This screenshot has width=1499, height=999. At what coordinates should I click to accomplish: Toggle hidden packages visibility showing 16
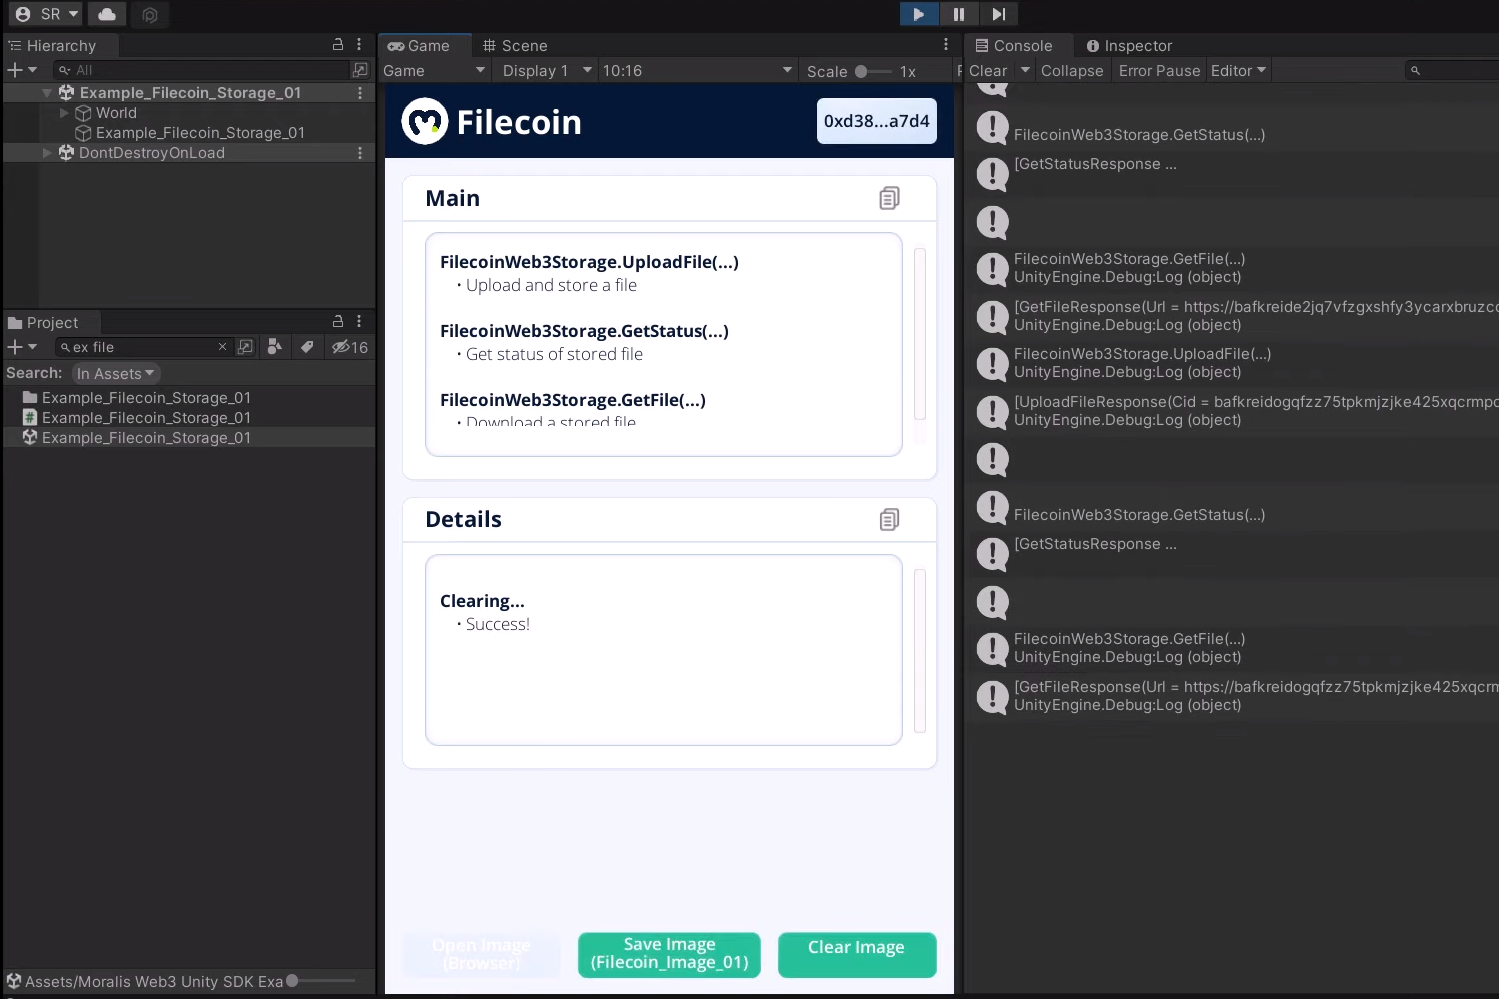click(x=350, y=347)
